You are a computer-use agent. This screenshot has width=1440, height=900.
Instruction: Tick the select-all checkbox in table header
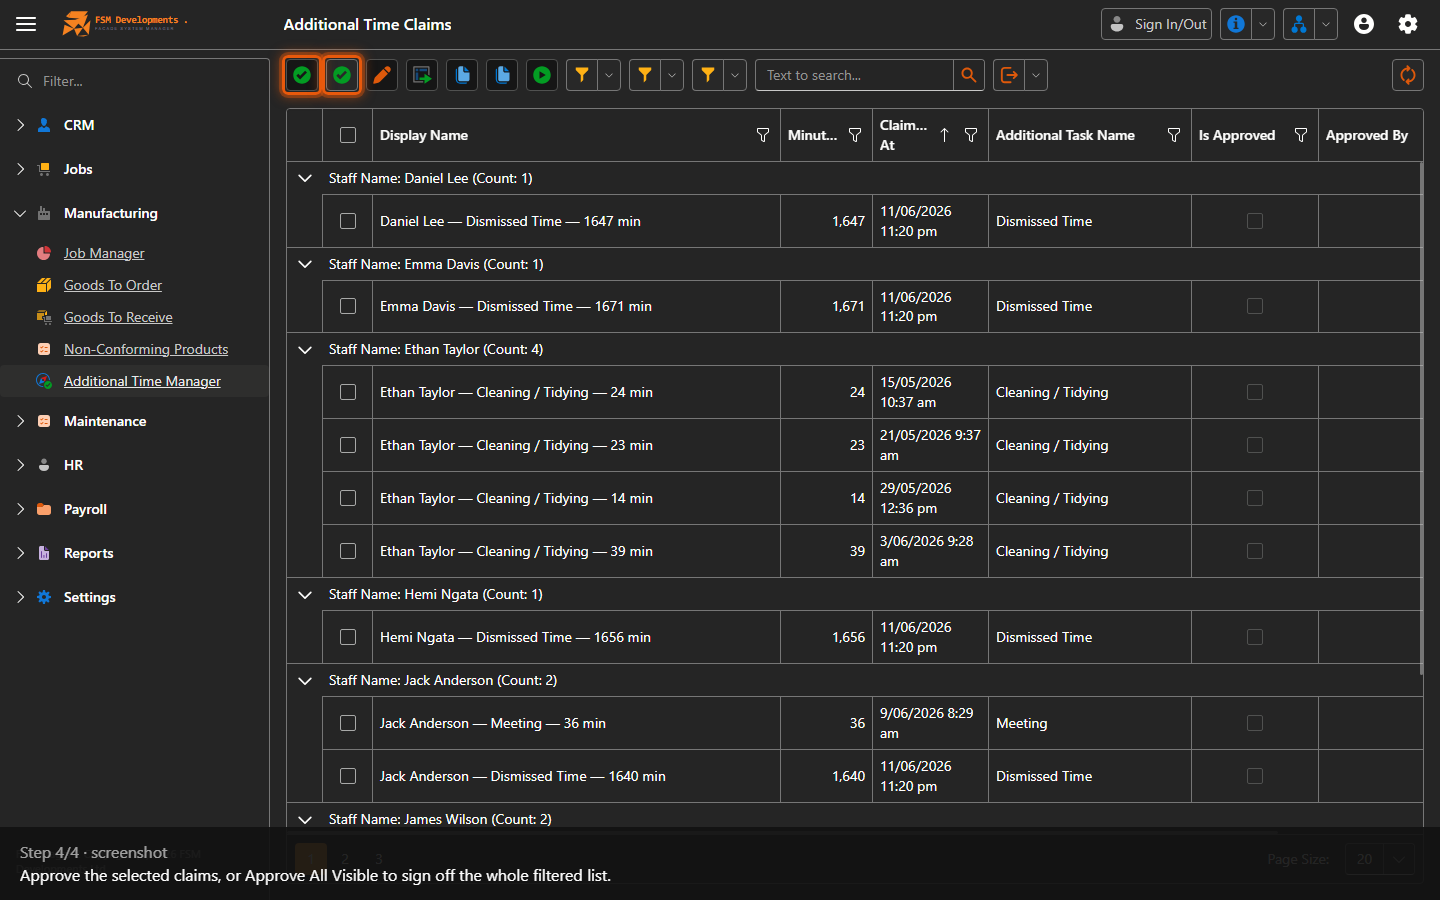pos(348,135)
